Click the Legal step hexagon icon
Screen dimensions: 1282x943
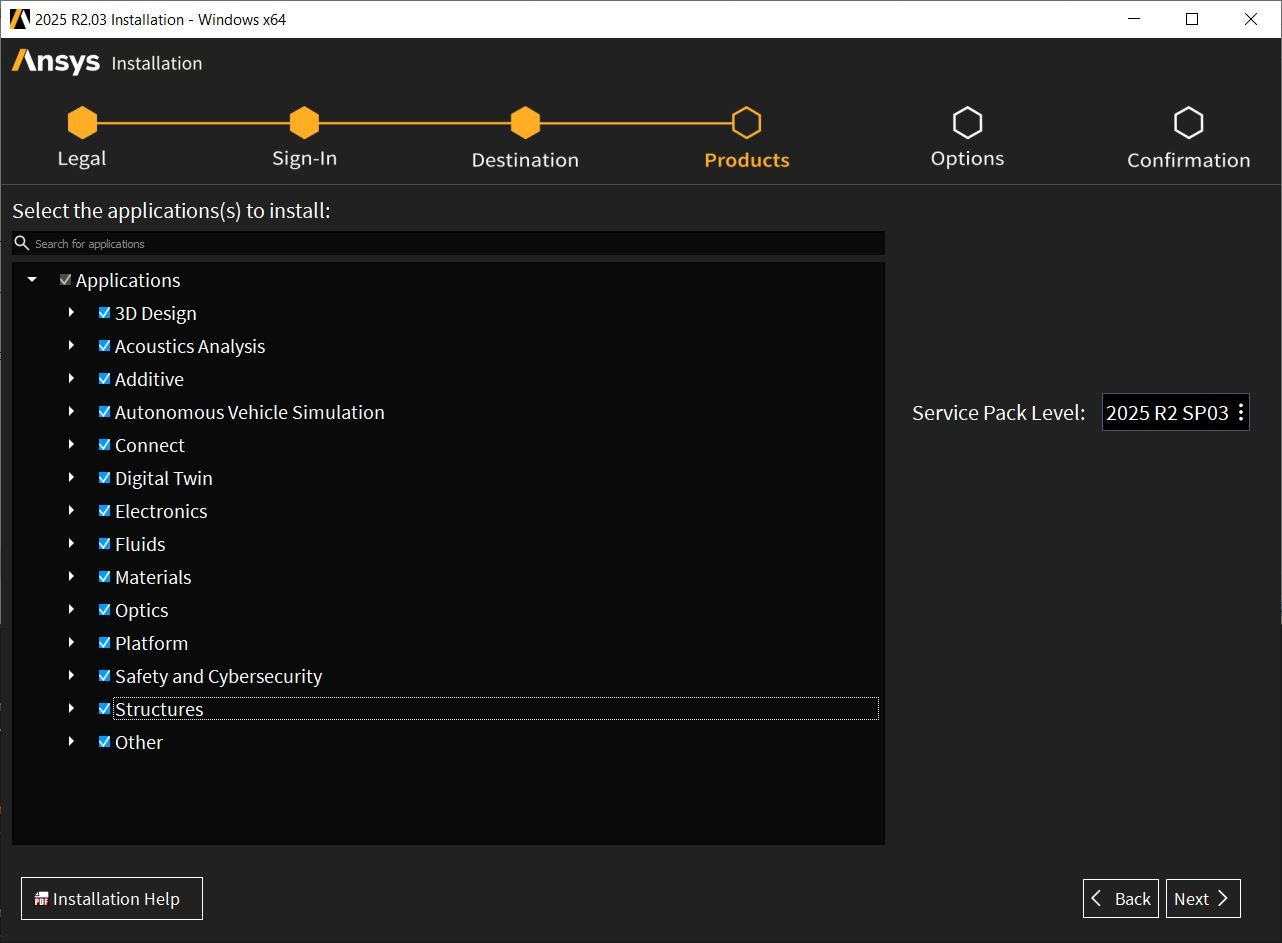coord(82,123)
